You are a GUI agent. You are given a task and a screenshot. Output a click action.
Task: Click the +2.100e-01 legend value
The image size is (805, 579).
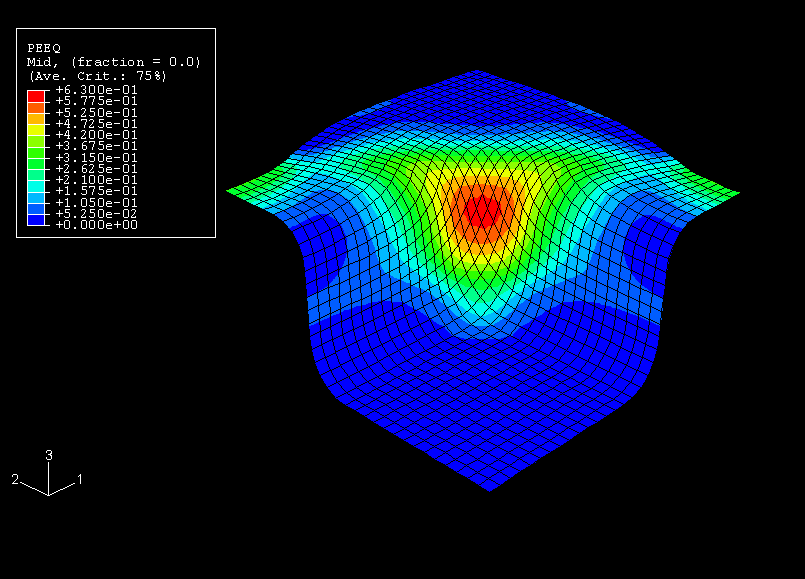[x=97, y=180]
